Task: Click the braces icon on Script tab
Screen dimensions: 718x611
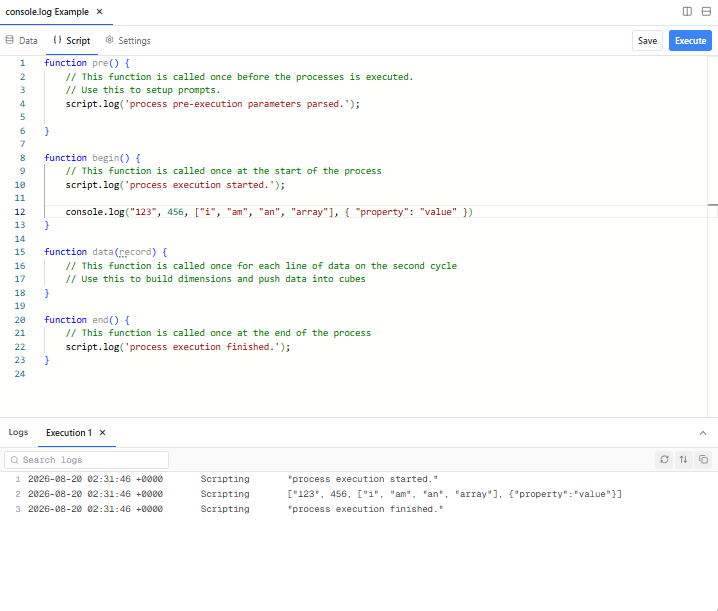Action: click(57, 40)
